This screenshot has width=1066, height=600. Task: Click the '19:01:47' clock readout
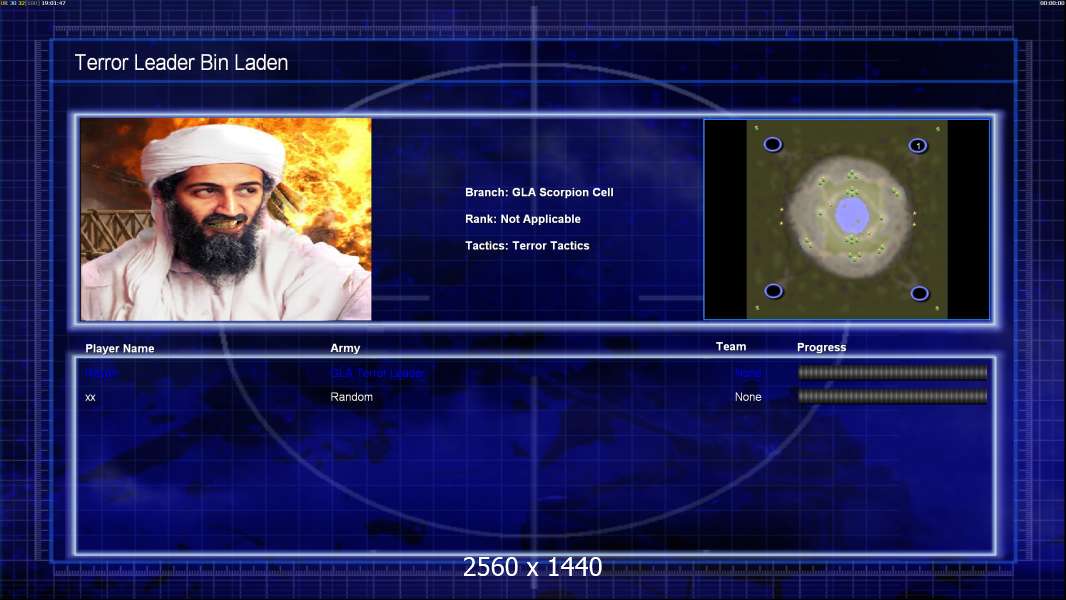(54, 3)
